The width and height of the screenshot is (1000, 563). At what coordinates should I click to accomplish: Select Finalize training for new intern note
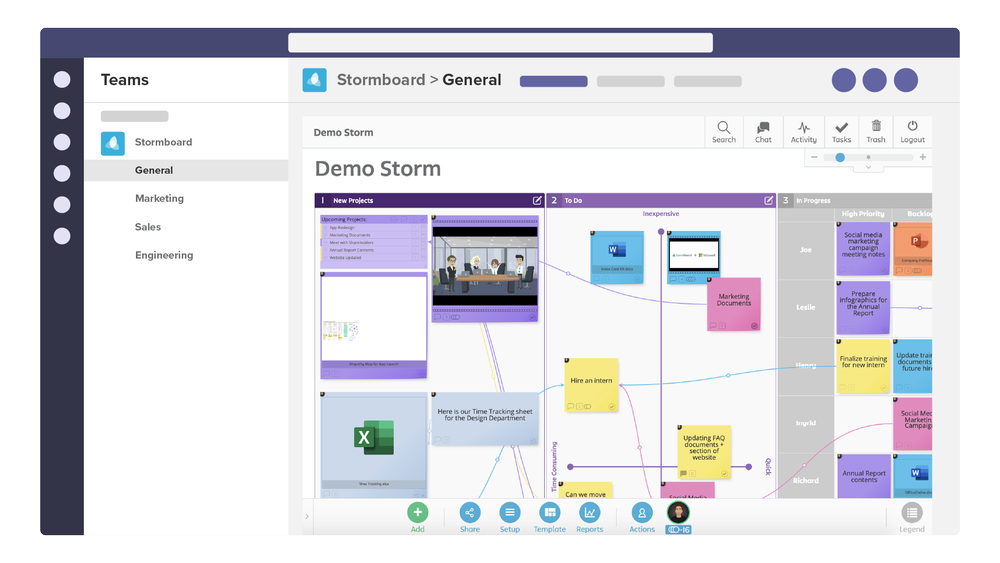coord(863,366)
